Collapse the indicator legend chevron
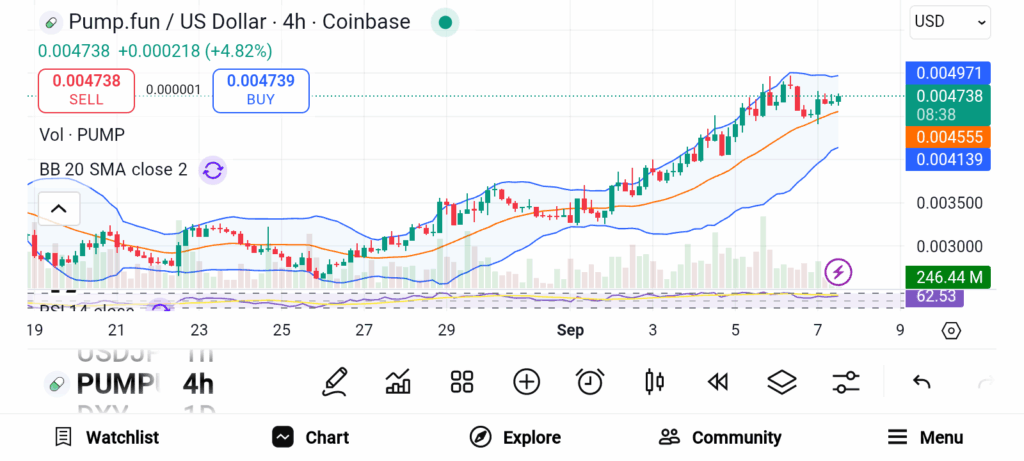Image resolution: width=1024 pixels, height=461 pixels. tap(59, 208)
